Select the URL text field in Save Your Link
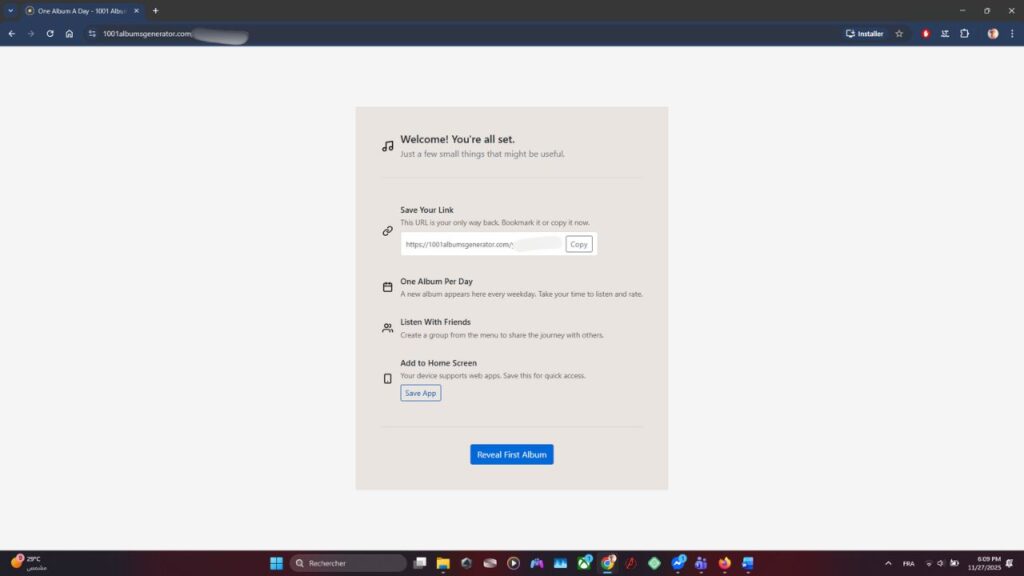1024x576 pixels. coord(482,244)
